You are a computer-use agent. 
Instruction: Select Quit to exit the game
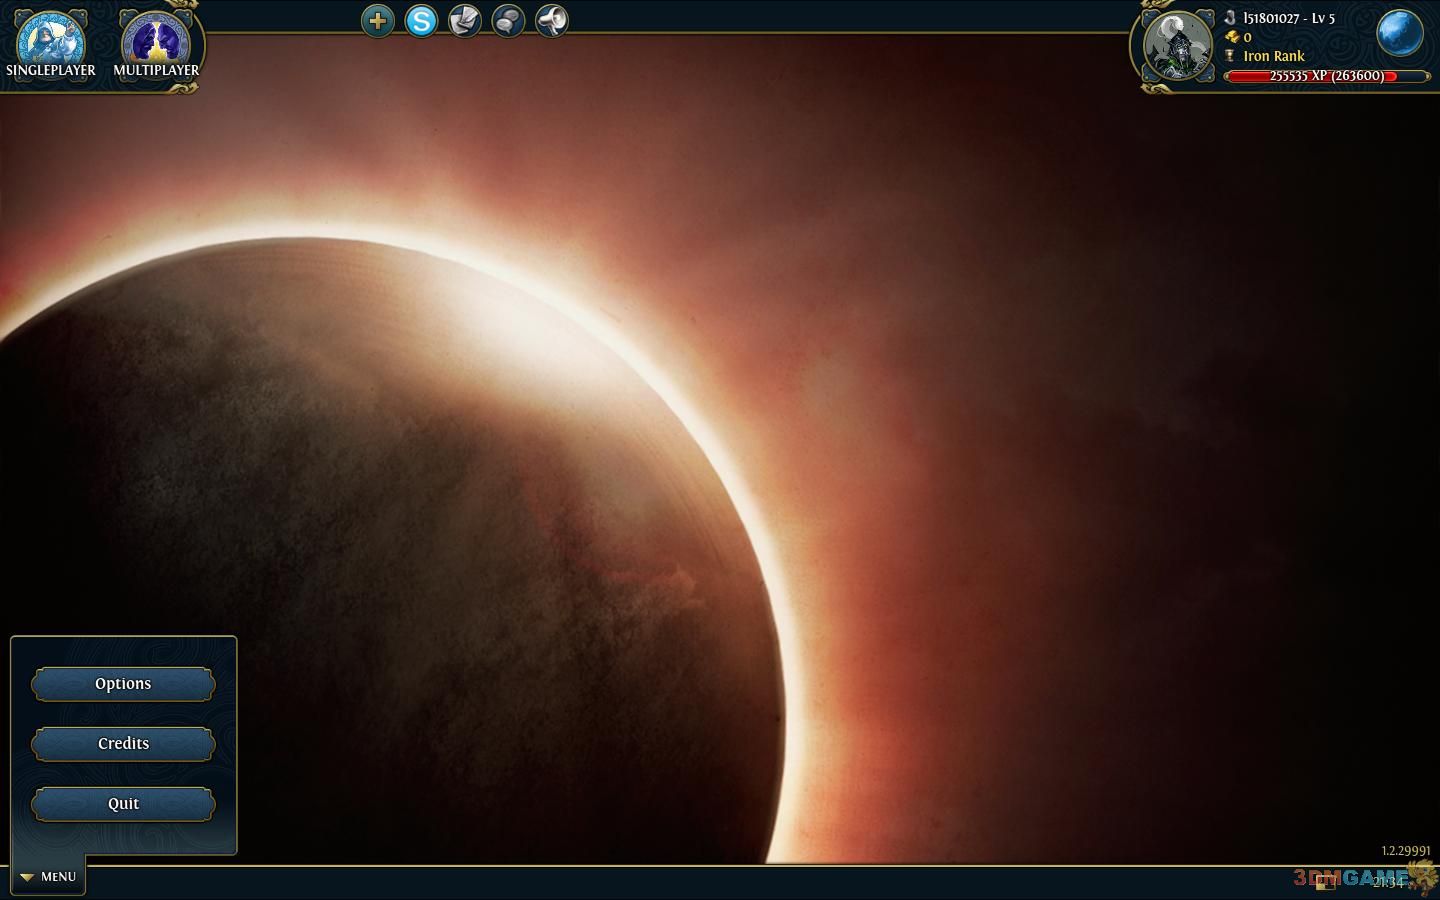[x=123, y=804]
